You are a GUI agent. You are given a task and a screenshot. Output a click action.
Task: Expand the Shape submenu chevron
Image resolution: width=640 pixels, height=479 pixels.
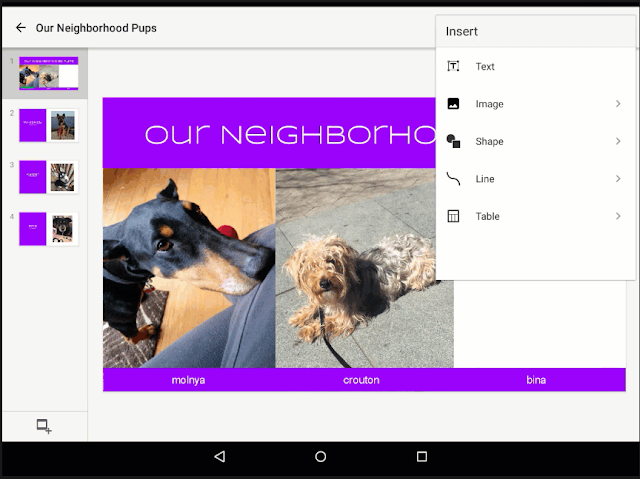(x=618, y=141)
